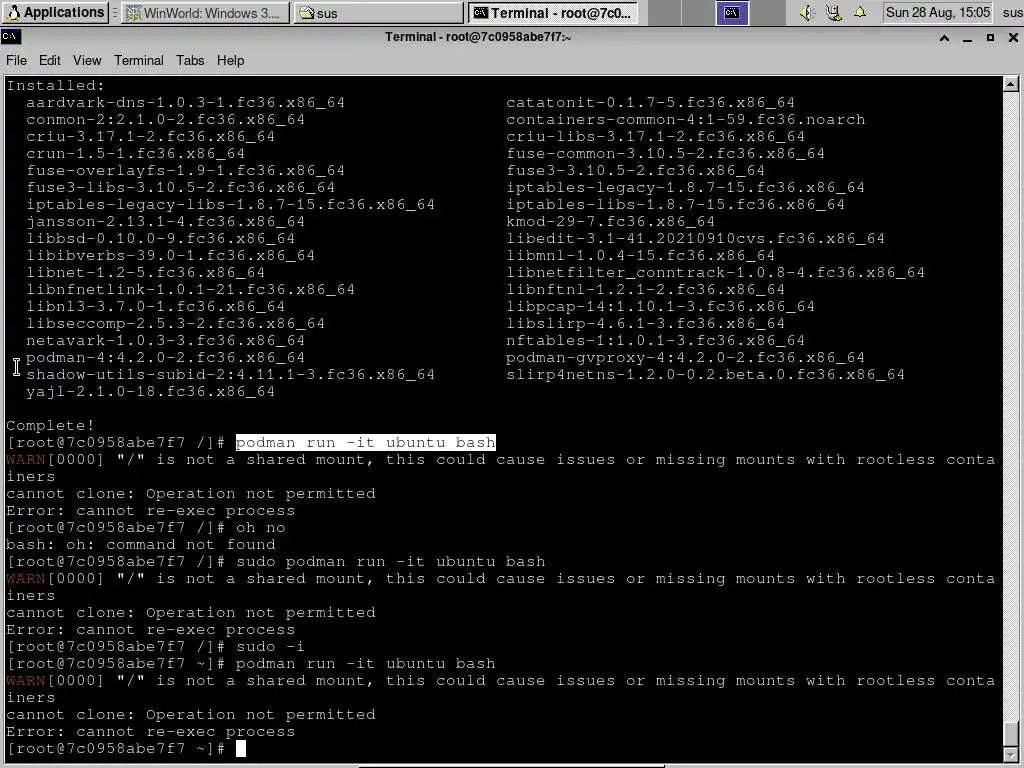Click the highlighted 'podman run -it ubuntu bash' text
The height and width of the screenshot is (768, 1024).
tap(366, 443)
